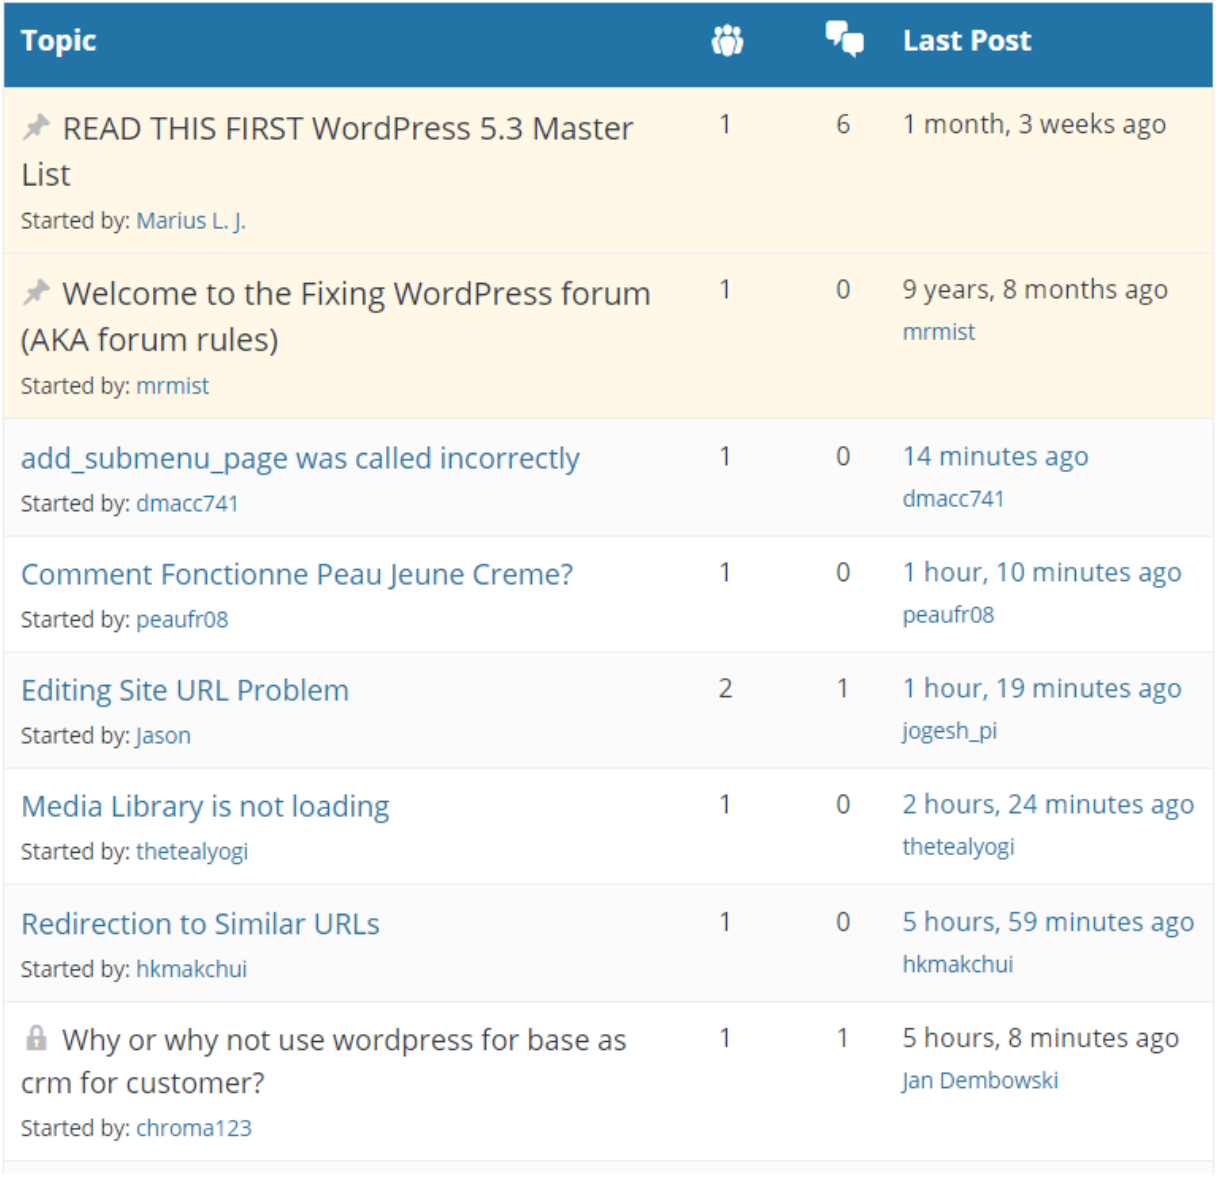Visit thetealyogi under 2 hours, 24 minutes ago
This screenshot has width=1216, height=1178.
[x=958, y=846]
